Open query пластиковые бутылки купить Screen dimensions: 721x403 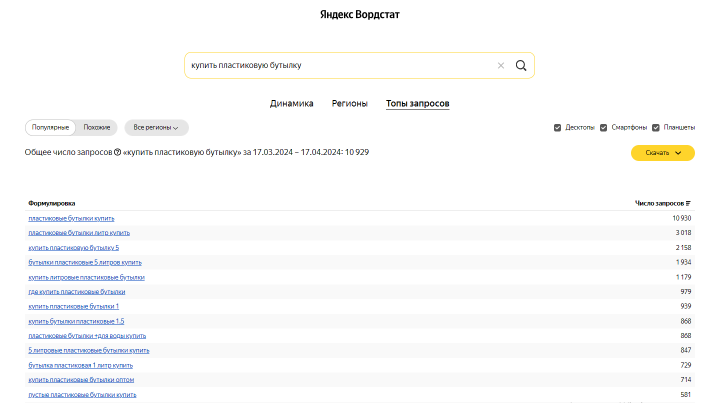71,219
